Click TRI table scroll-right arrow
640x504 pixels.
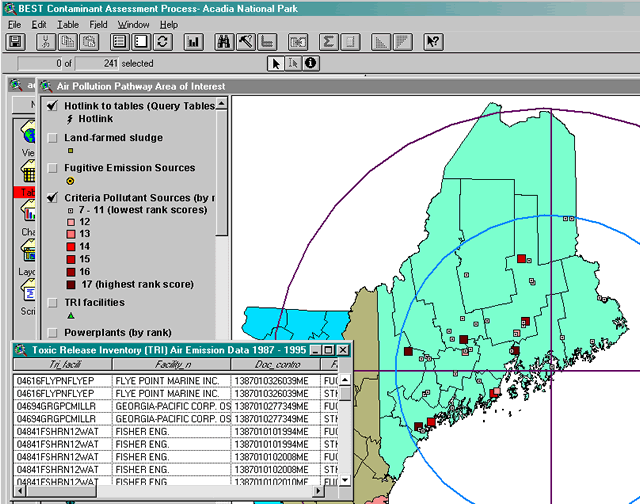319,491
